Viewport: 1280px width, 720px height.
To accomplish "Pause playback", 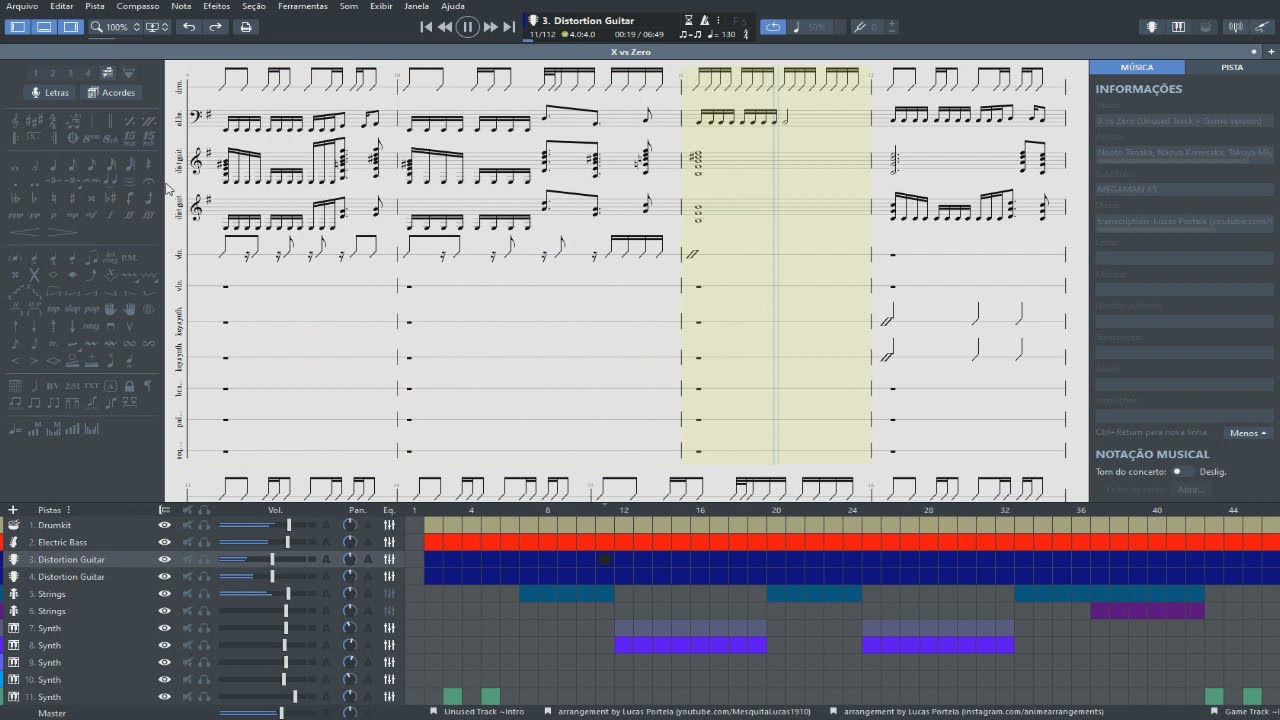I will (x=467, y=27).
